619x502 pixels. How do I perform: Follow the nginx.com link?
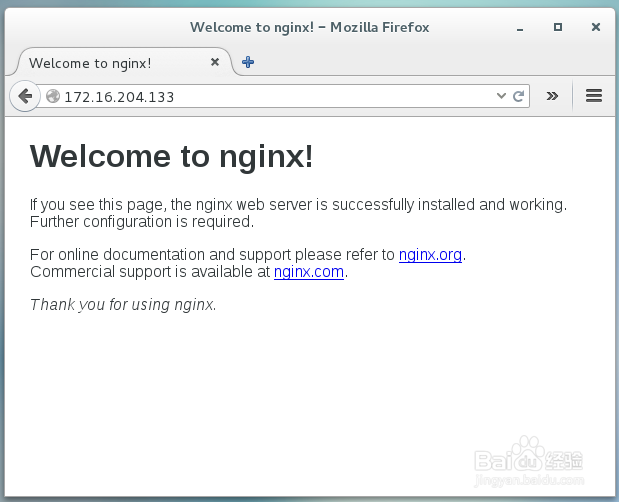click(309, 272)
